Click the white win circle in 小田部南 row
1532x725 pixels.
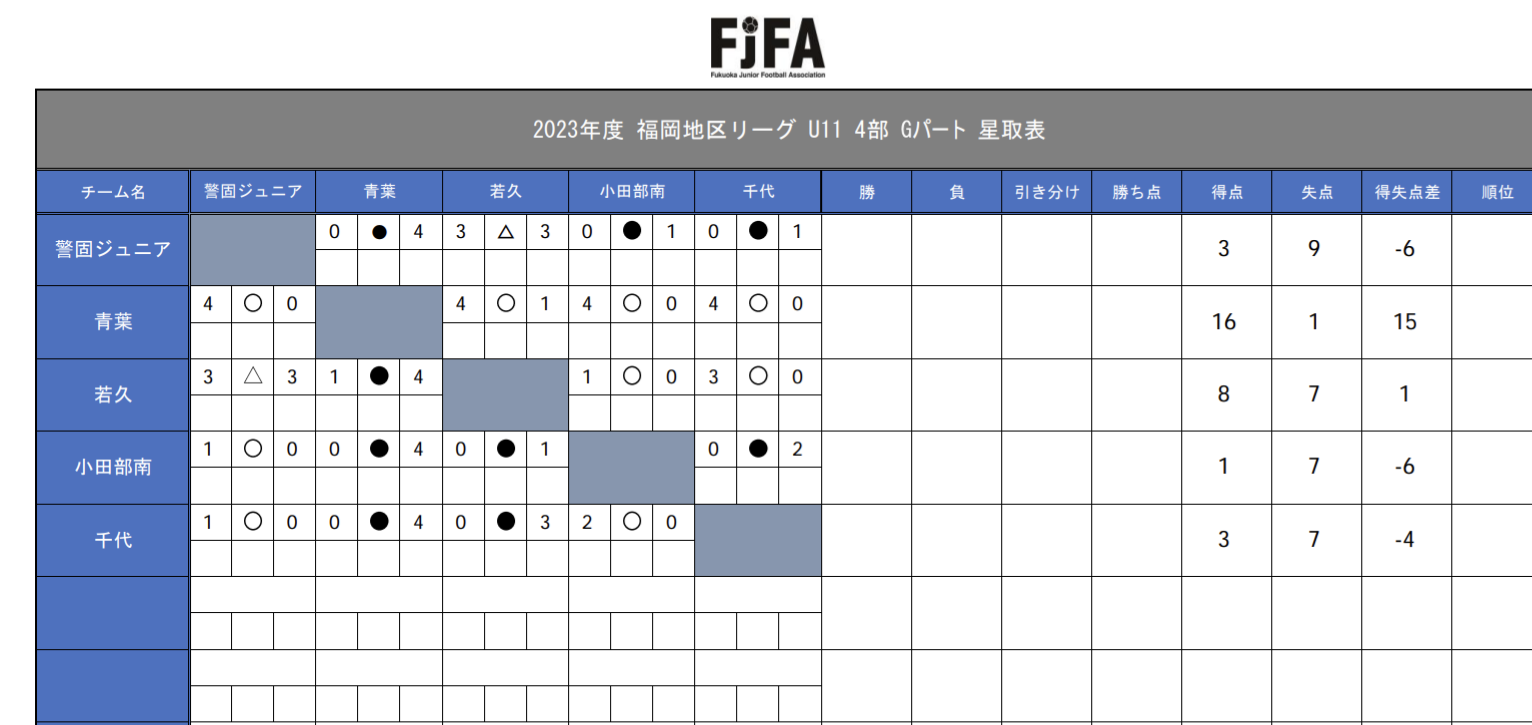[253, 449]
